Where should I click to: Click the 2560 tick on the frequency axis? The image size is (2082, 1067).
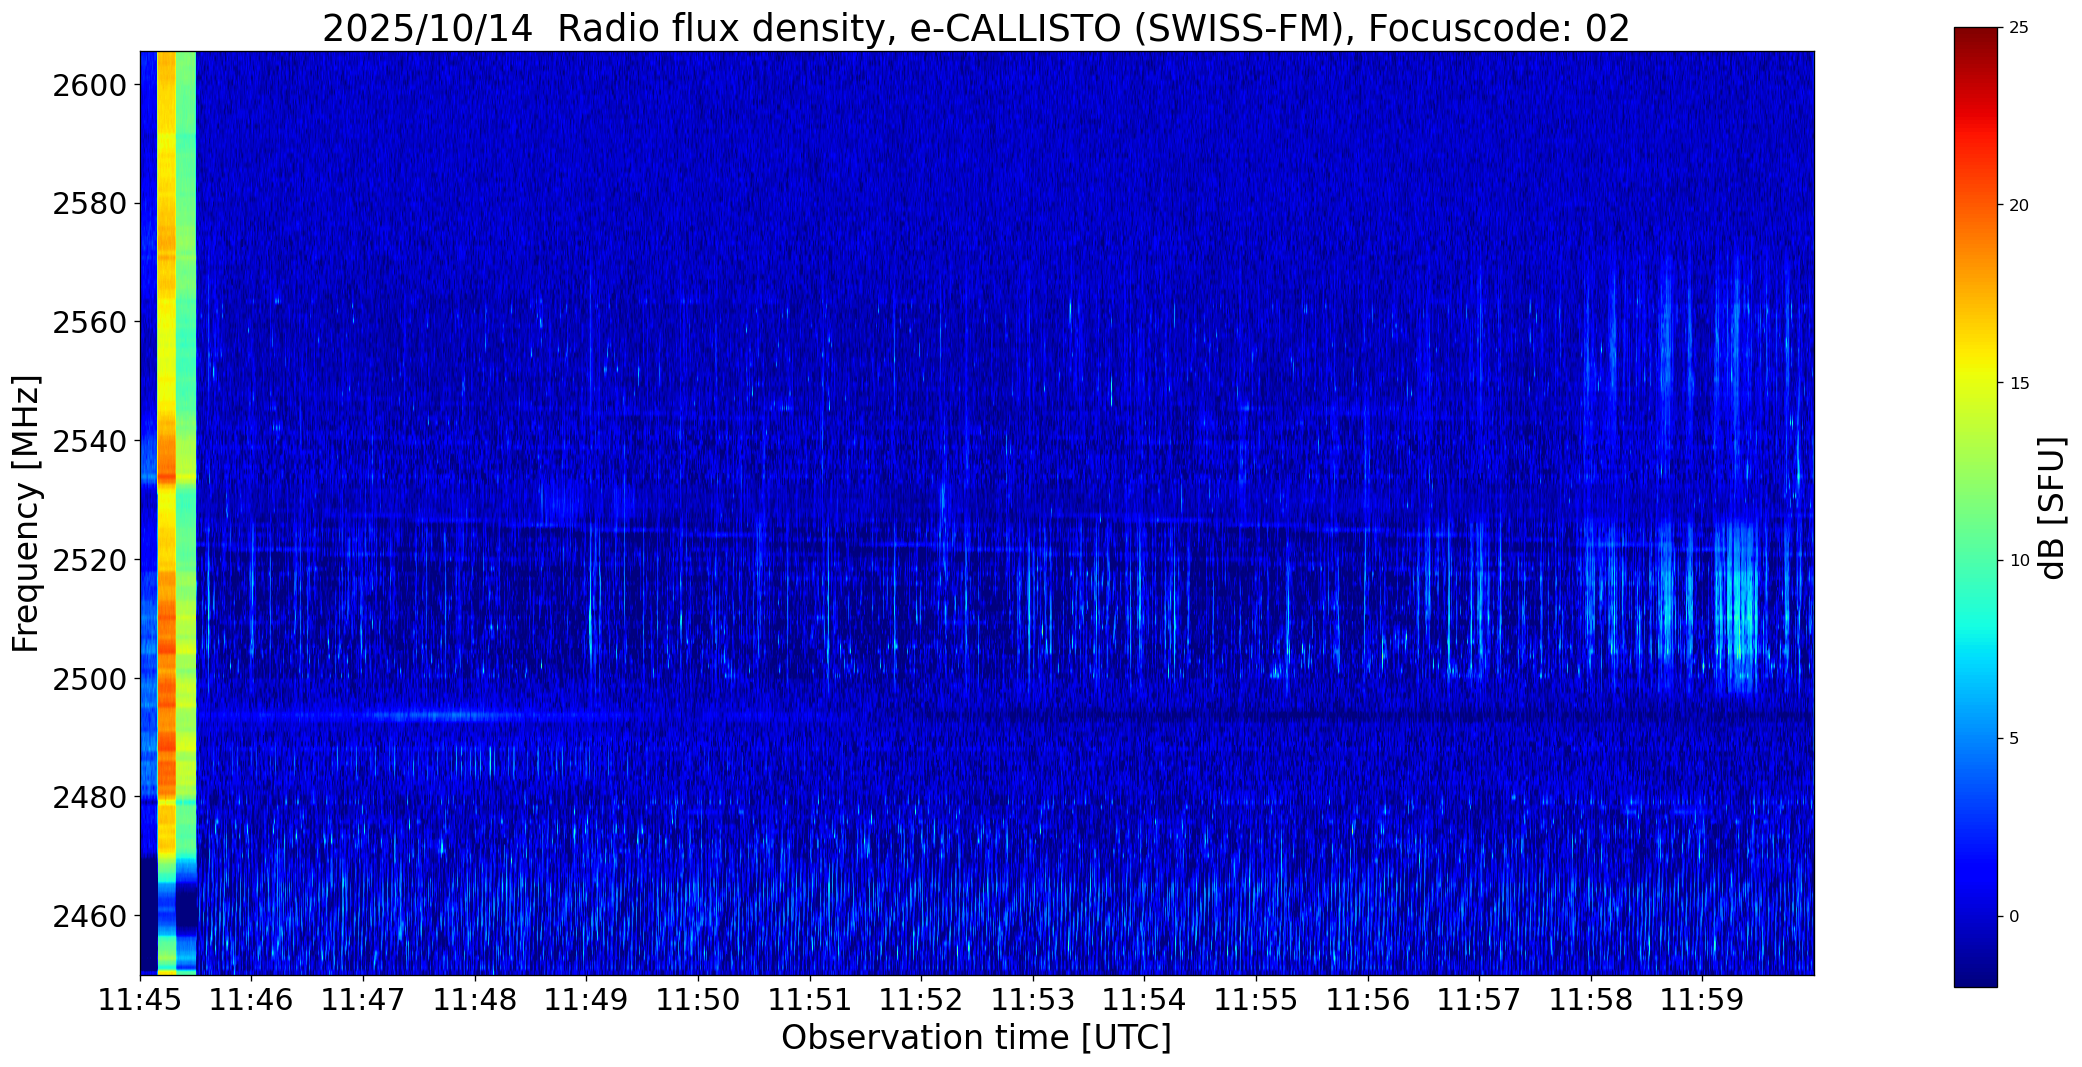(x=90, y=322)
